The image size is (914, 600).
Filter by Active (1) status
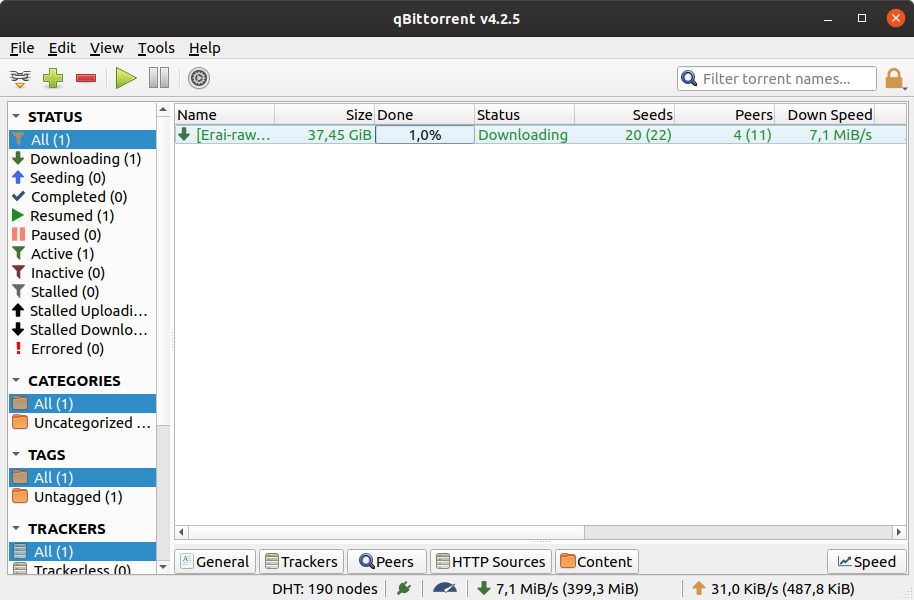[83, 254]
